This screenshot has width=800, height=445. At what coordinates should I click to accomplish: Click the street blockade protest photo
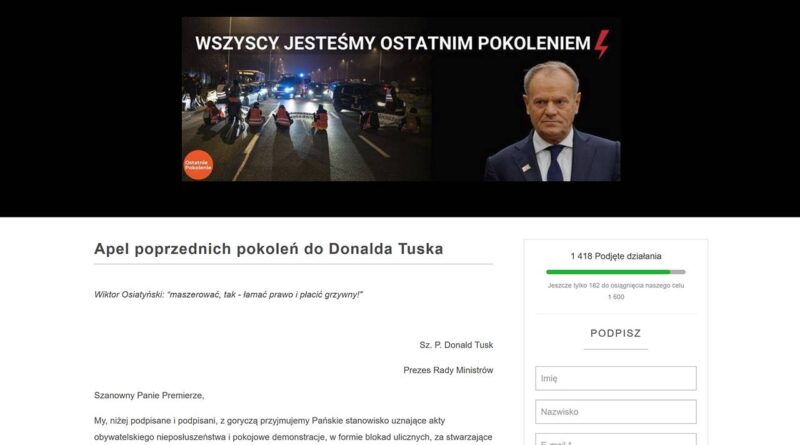(306, 117)
